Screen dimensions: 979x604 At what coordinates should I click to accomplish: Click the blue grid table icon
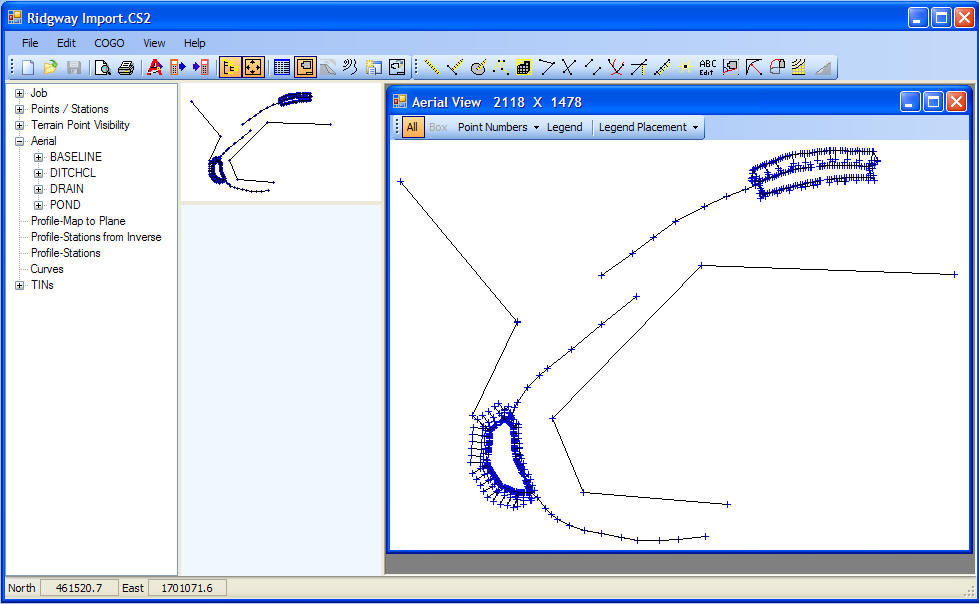(x=282, y=67)
